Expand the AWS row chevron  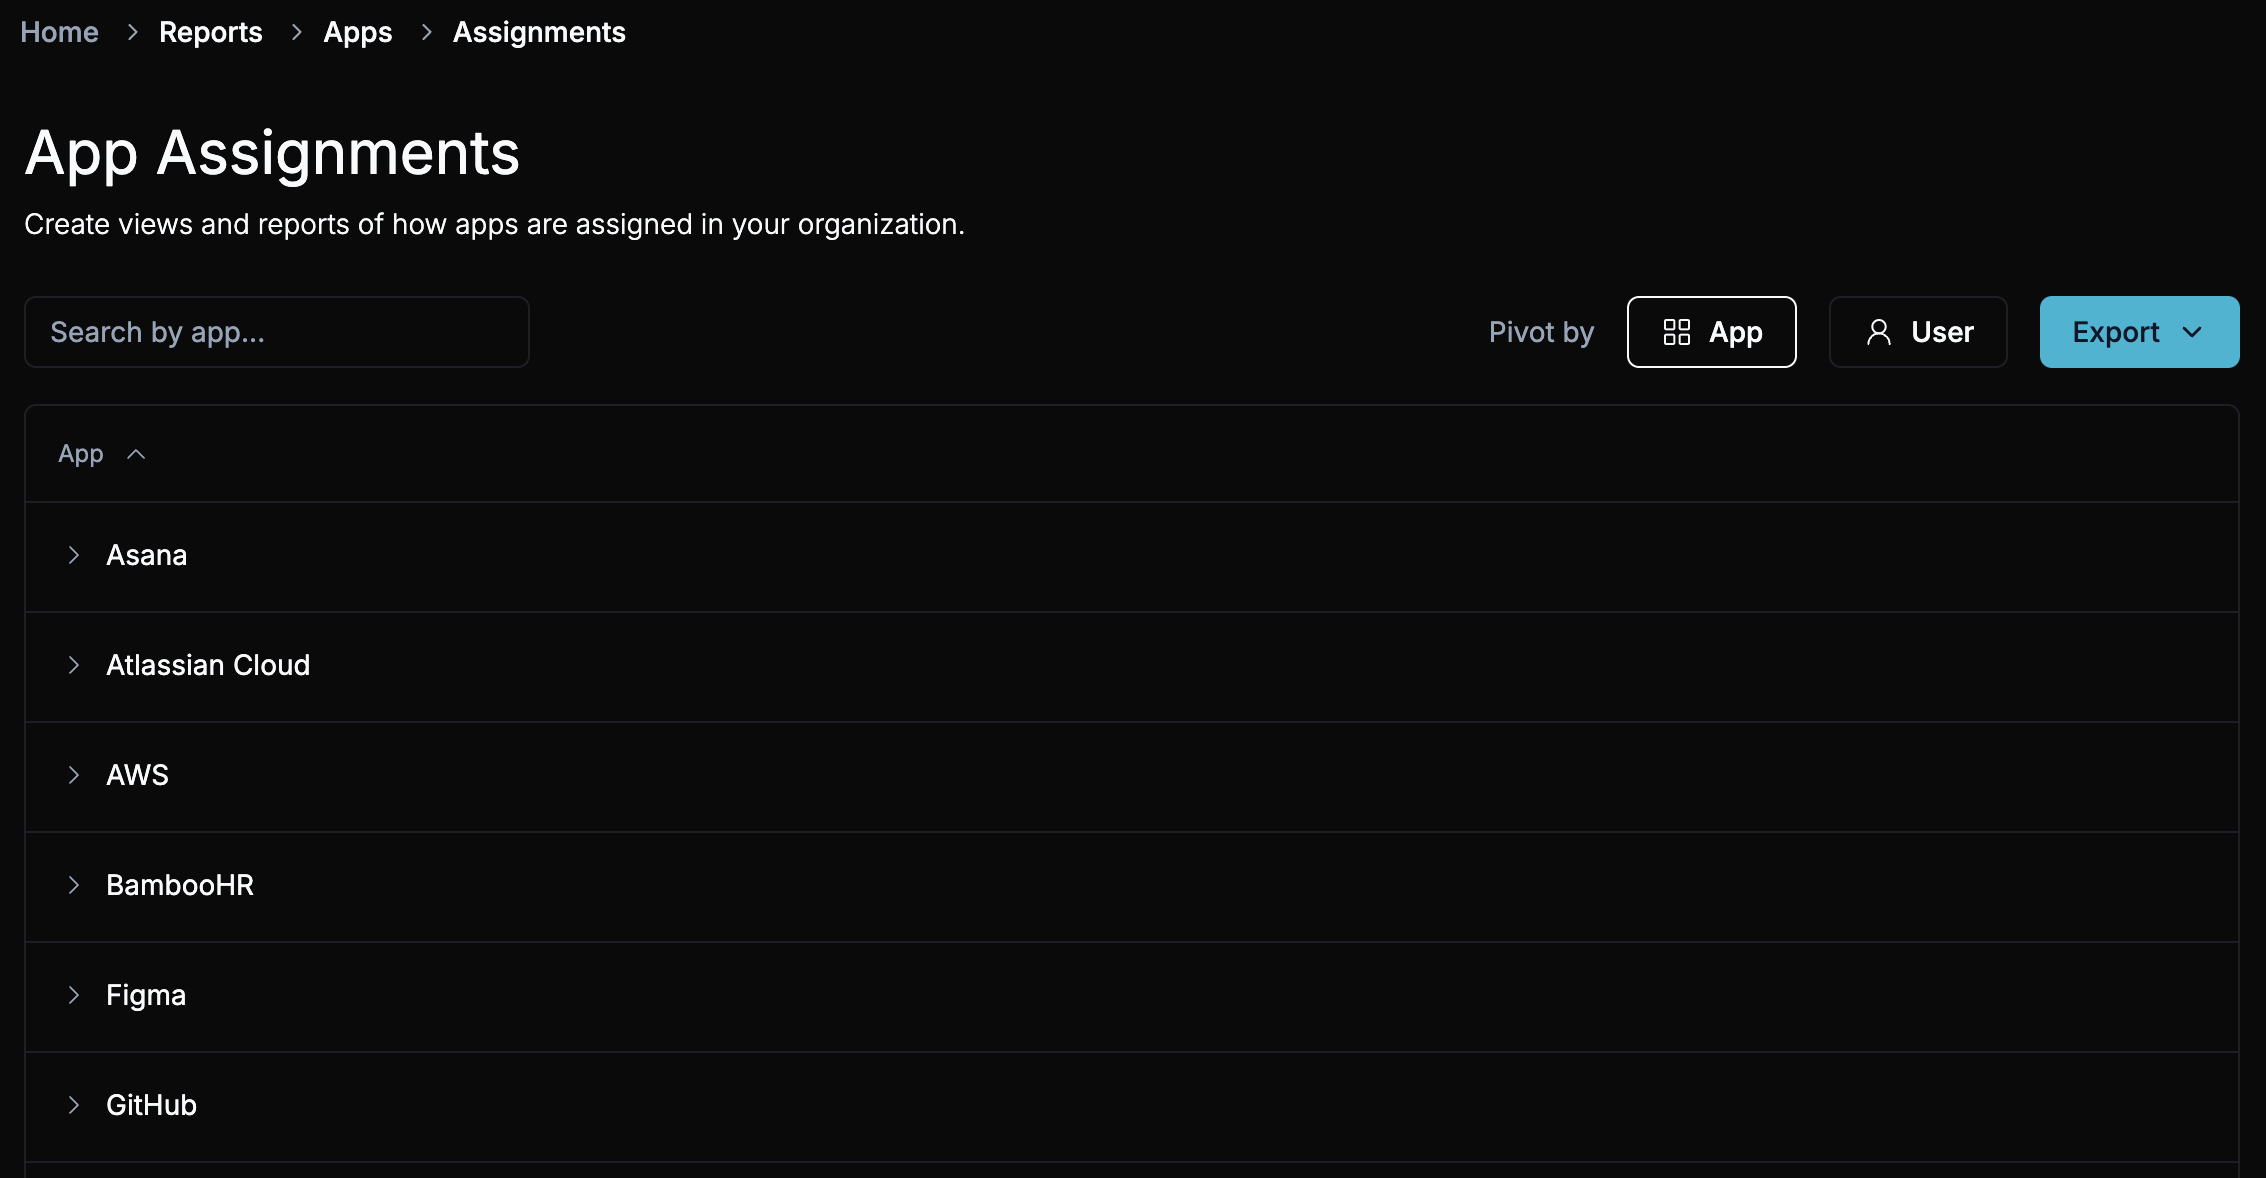click(x=74, y=775)
